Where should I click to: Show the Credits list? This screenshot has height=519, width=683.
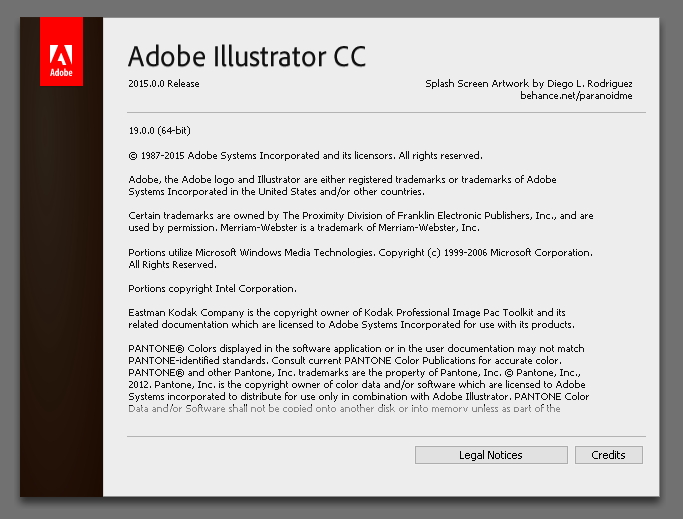click(x=608, y=455)
